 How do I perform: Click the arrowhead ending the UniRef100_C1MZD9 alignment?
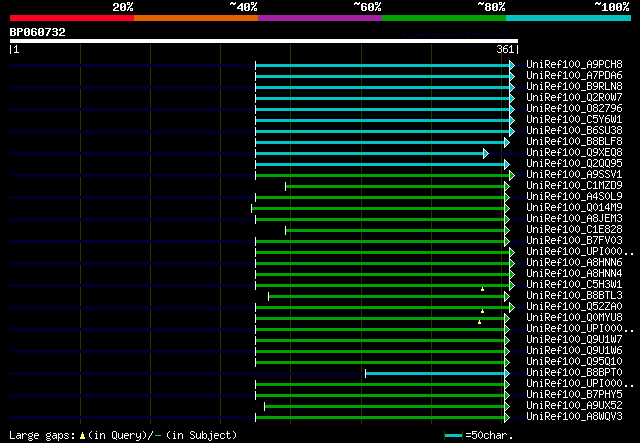[x=507, y=187]
